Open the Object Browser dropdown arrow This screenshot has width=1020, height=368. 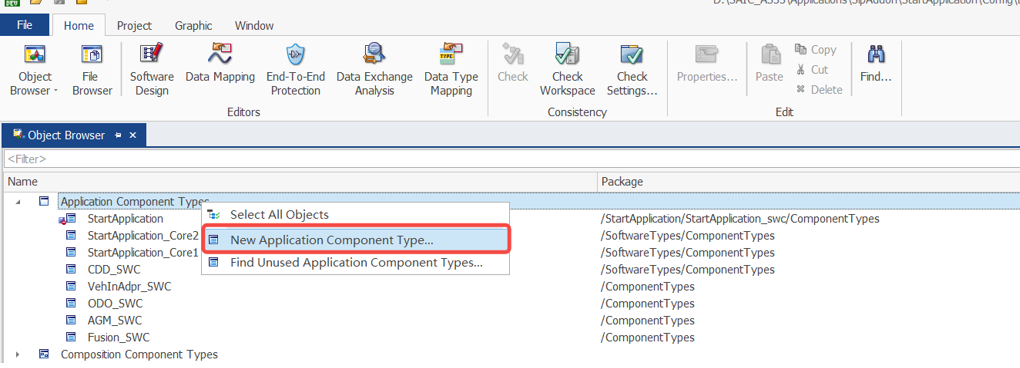coord(55,90)
